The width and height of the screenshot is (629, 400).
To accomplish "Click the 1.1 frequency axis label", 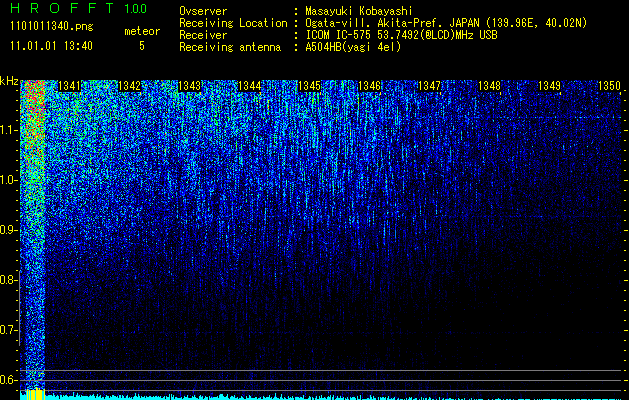I will point(9,131).
